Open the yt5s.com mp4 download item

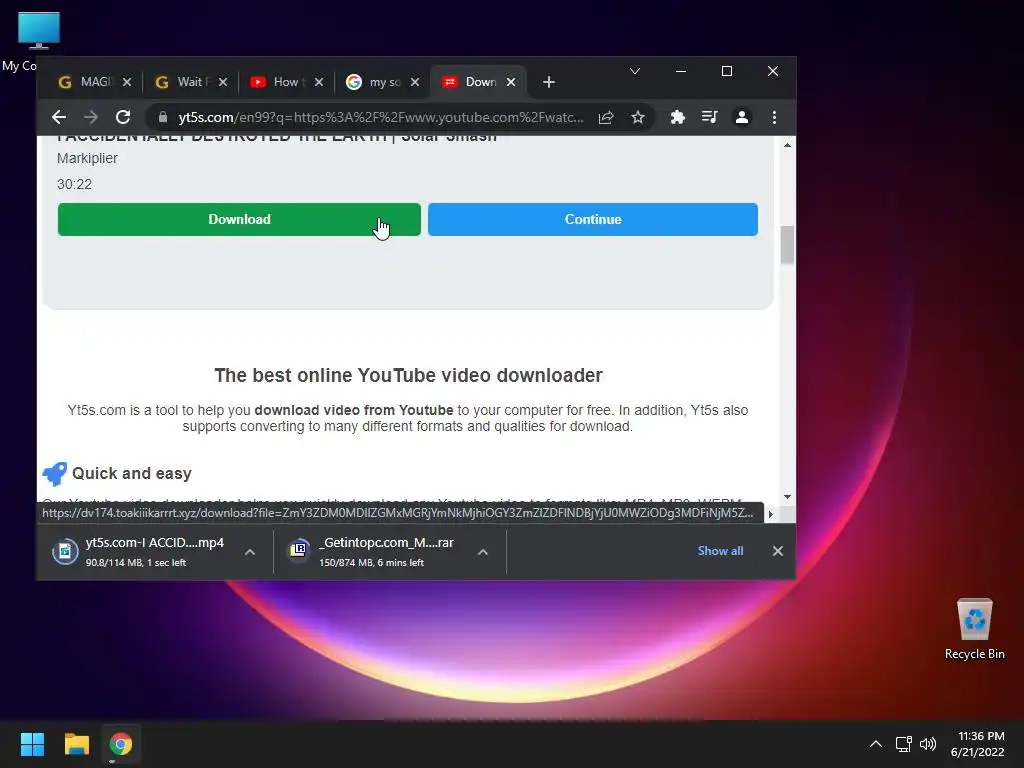(155, 551)
